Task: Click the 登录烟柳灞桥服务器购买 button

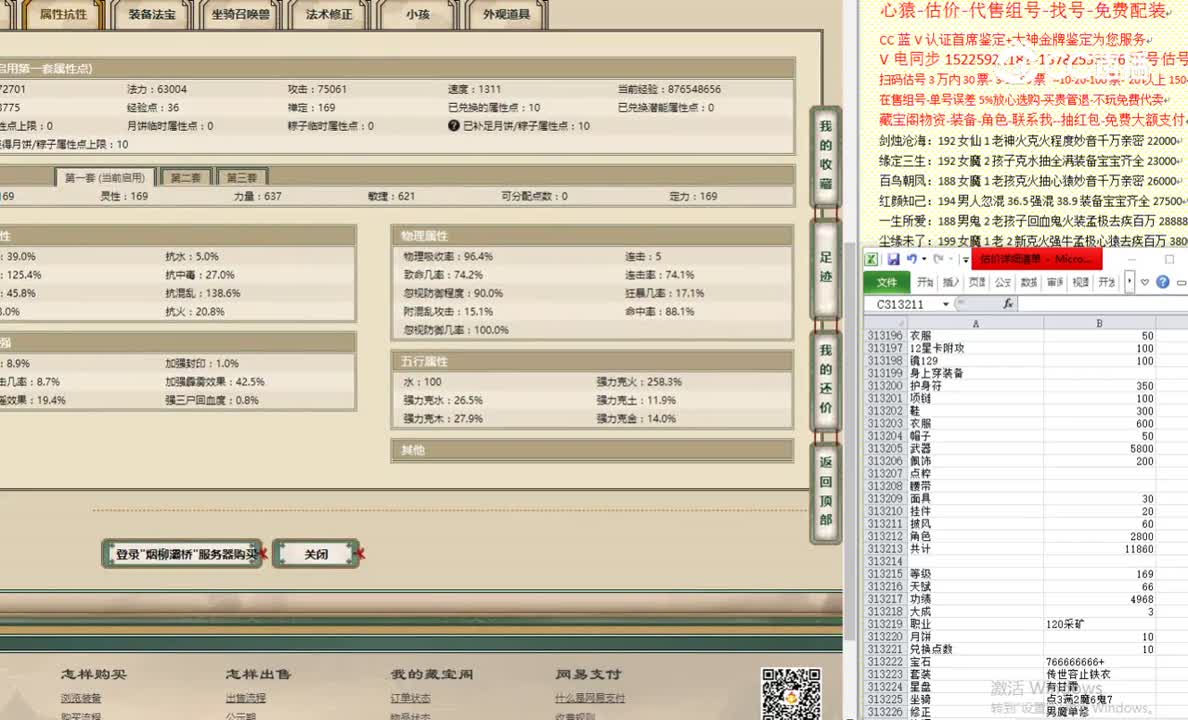Action: point(182,552)
